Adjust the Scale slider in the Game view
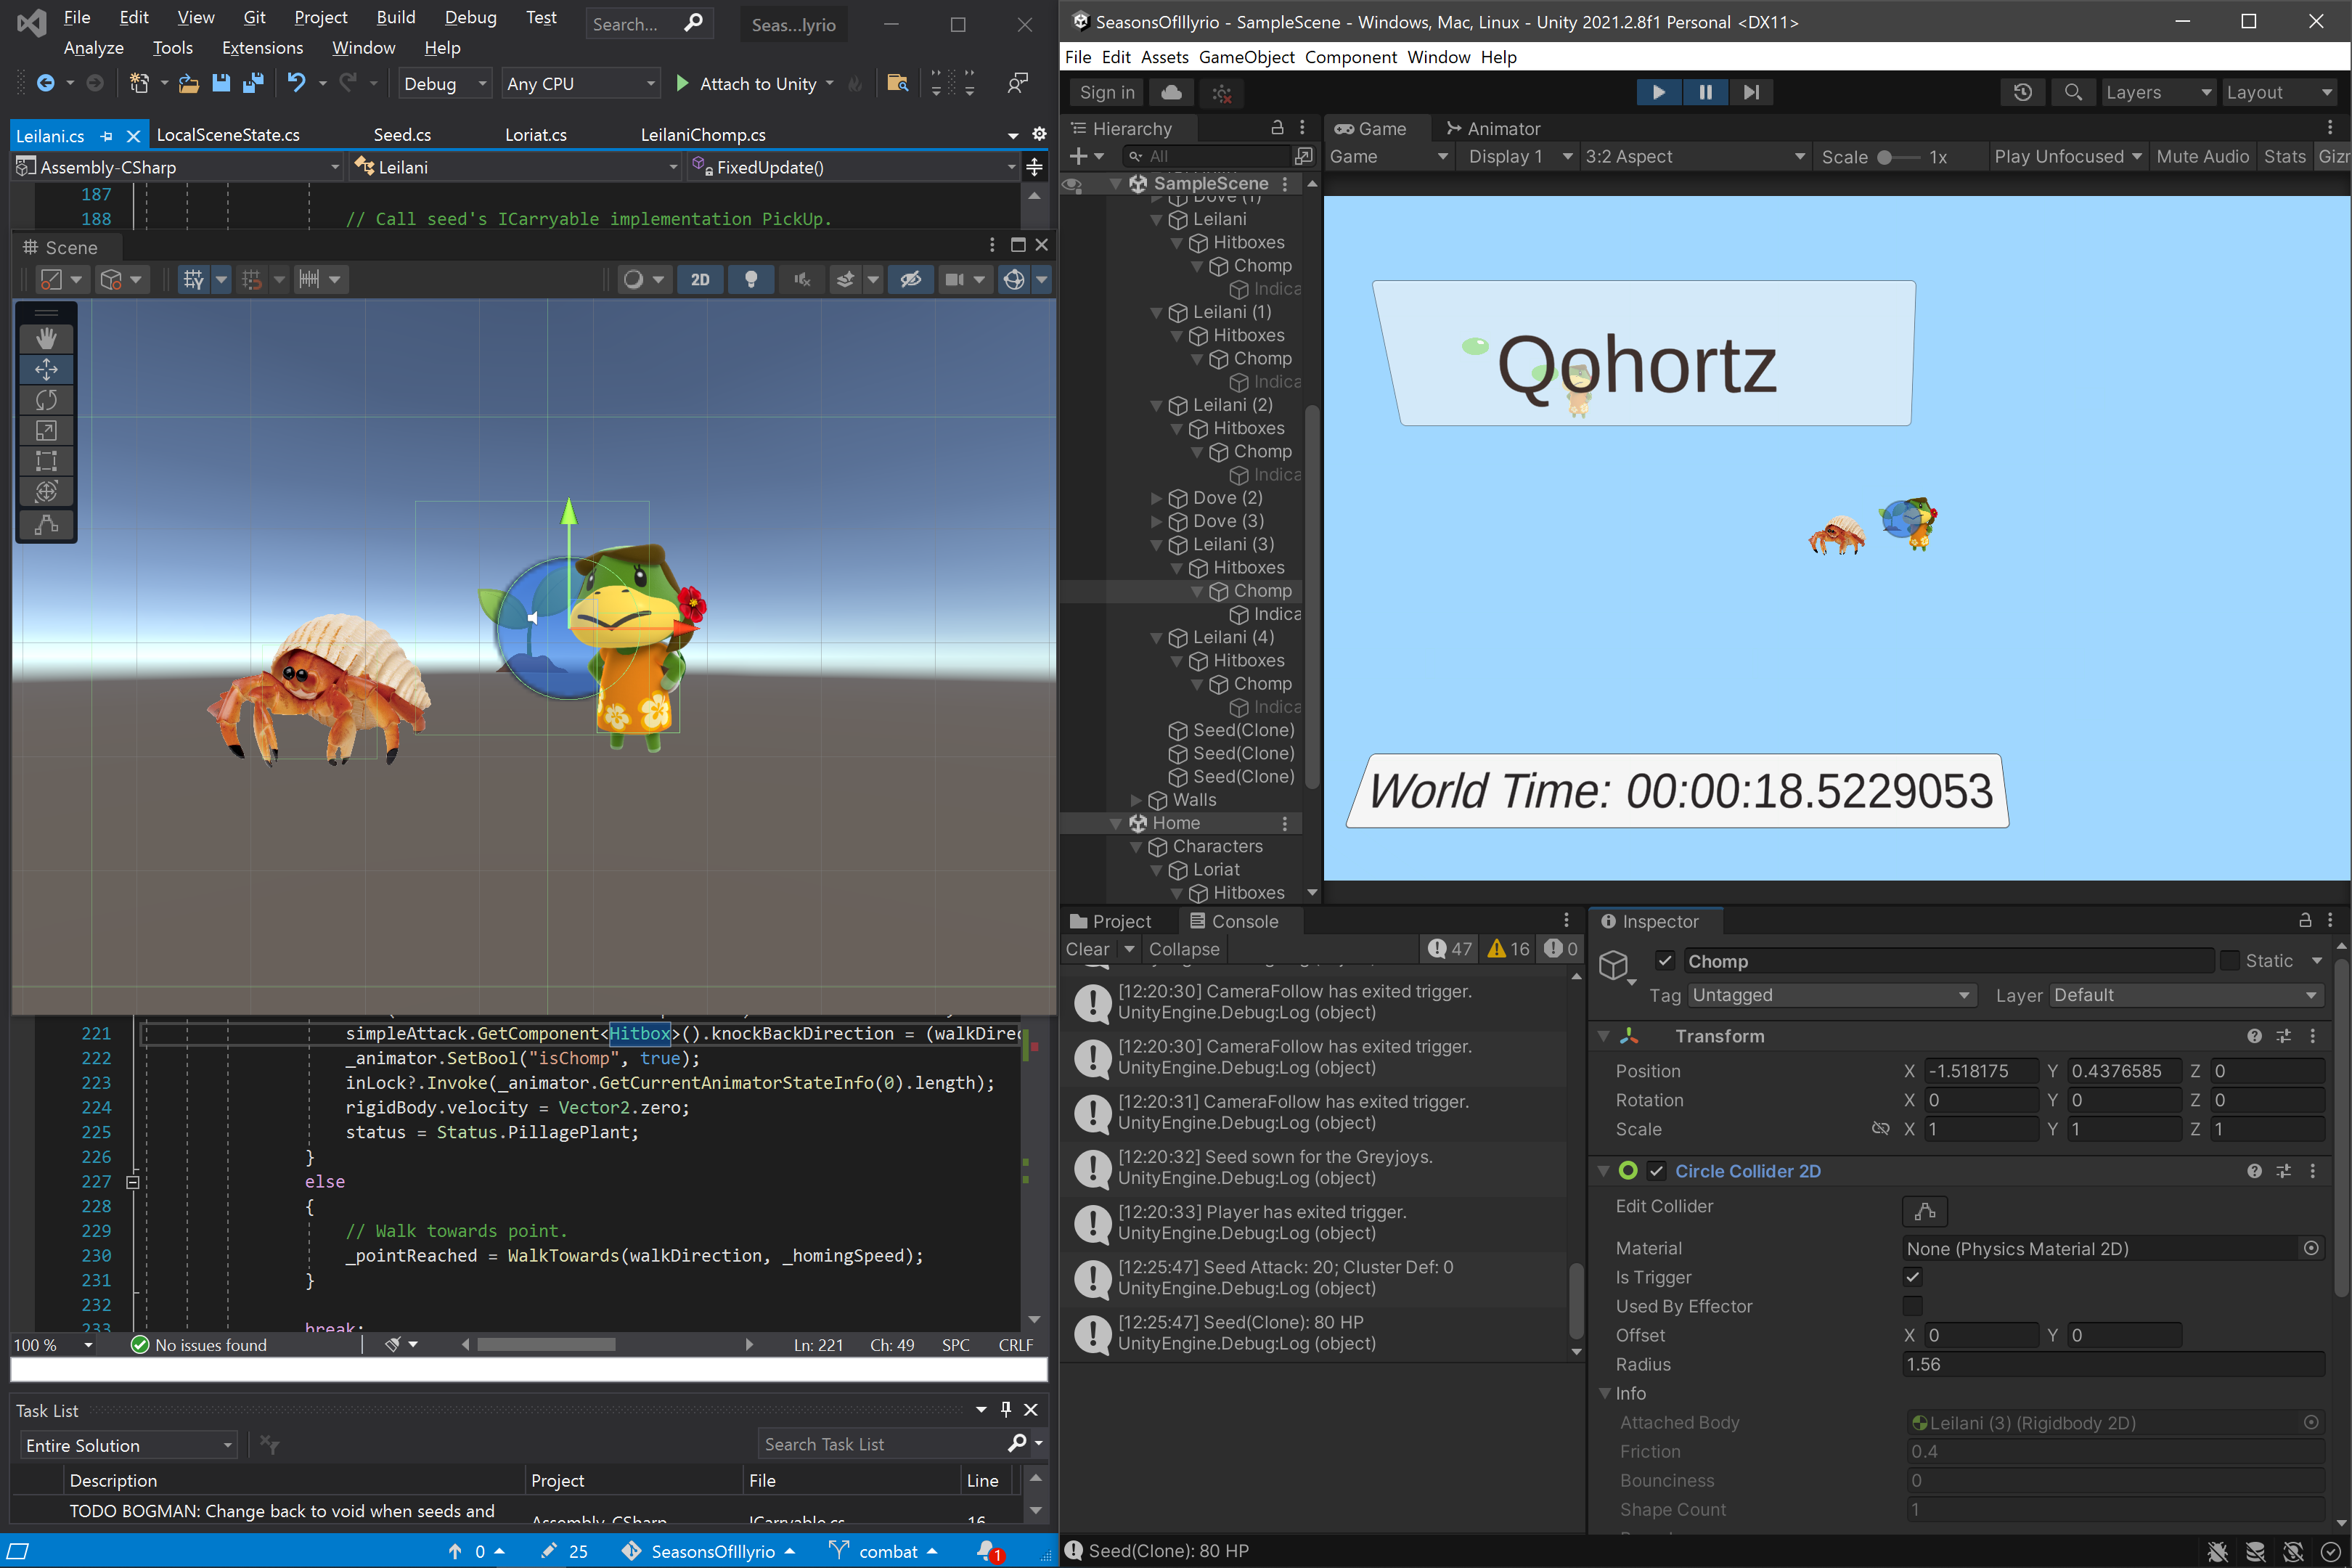Image resolution: width=2352 pixels, height=1568 pixels. (x=1884, y=157)
